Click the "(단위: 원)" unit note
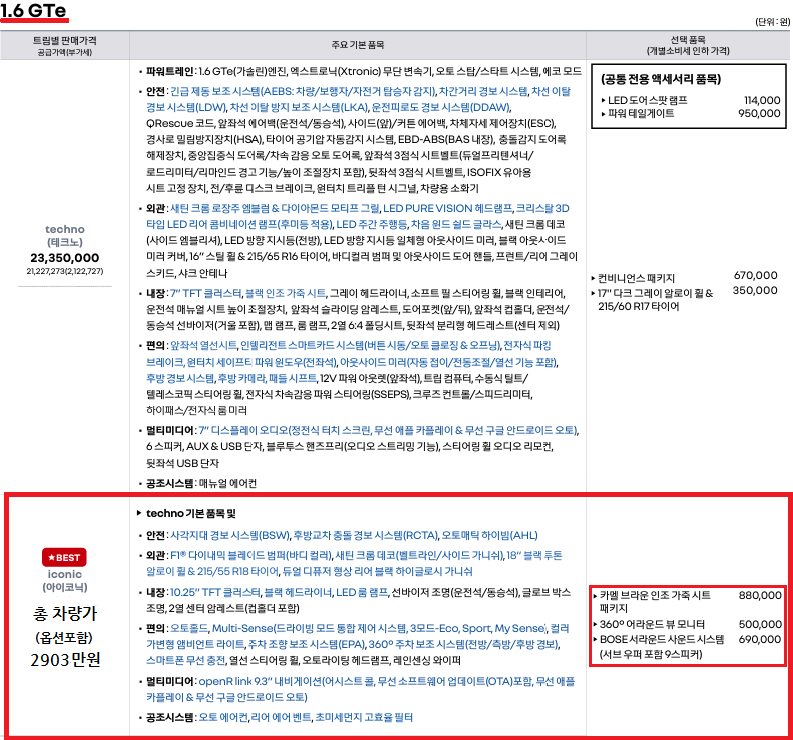Viewport: 793px width, 740px height. [772, 22]
